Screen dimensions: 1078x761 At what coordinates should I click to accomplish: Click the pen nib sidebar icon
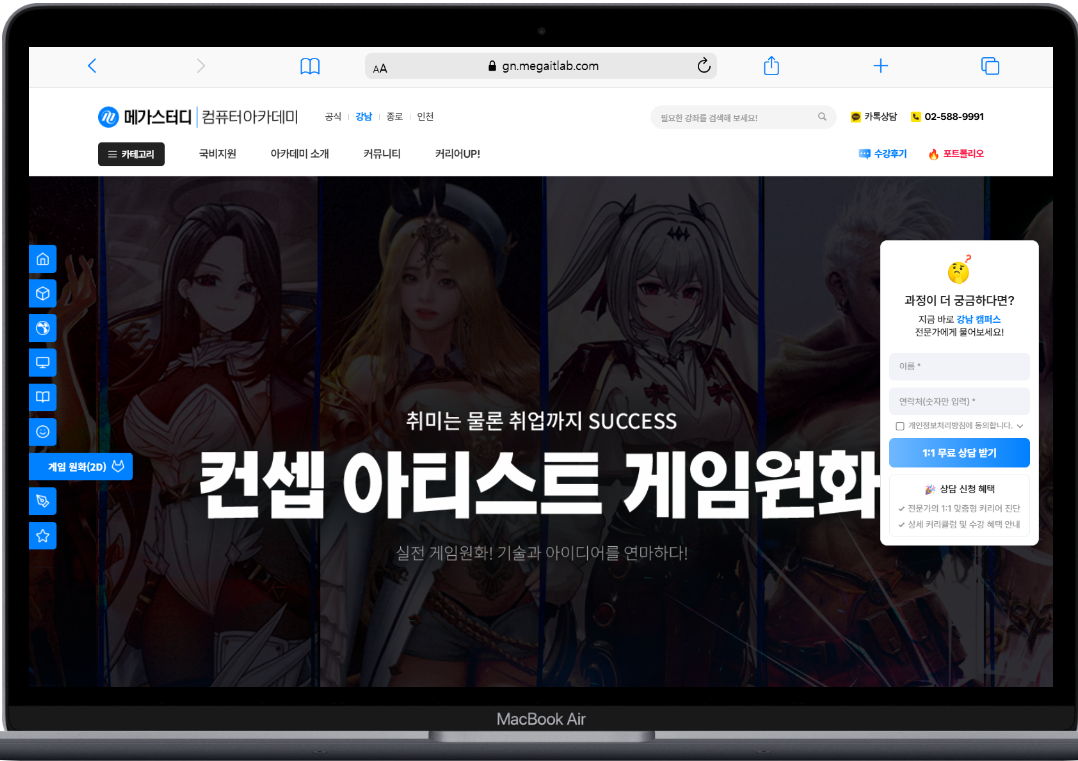point(42,500)
